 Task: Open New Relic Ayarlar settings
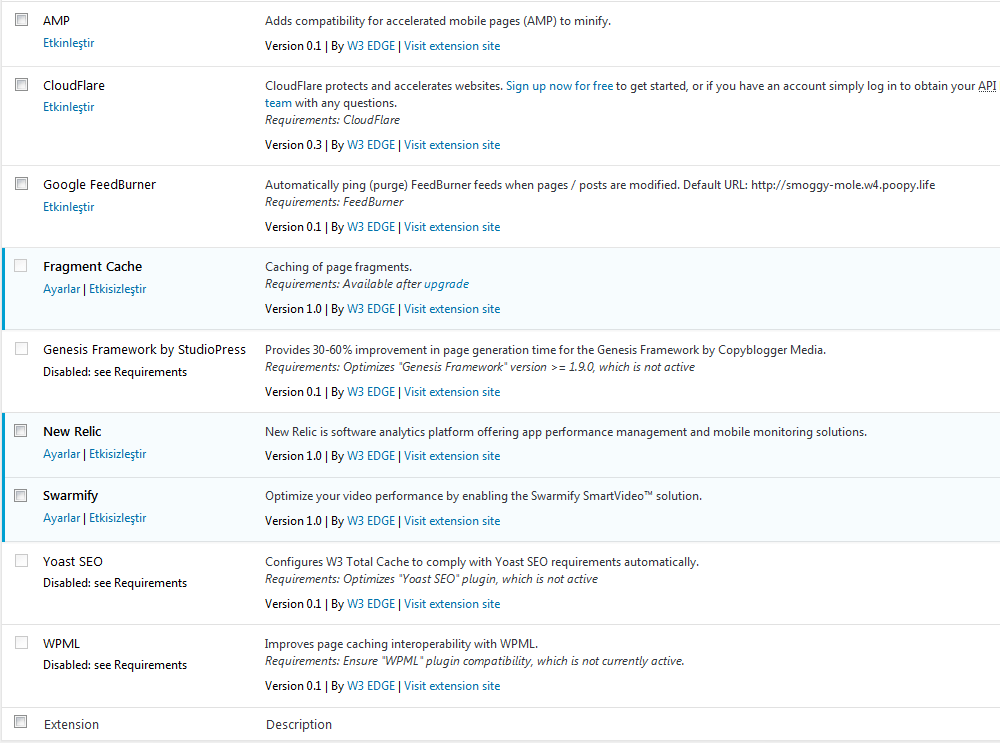61,454
